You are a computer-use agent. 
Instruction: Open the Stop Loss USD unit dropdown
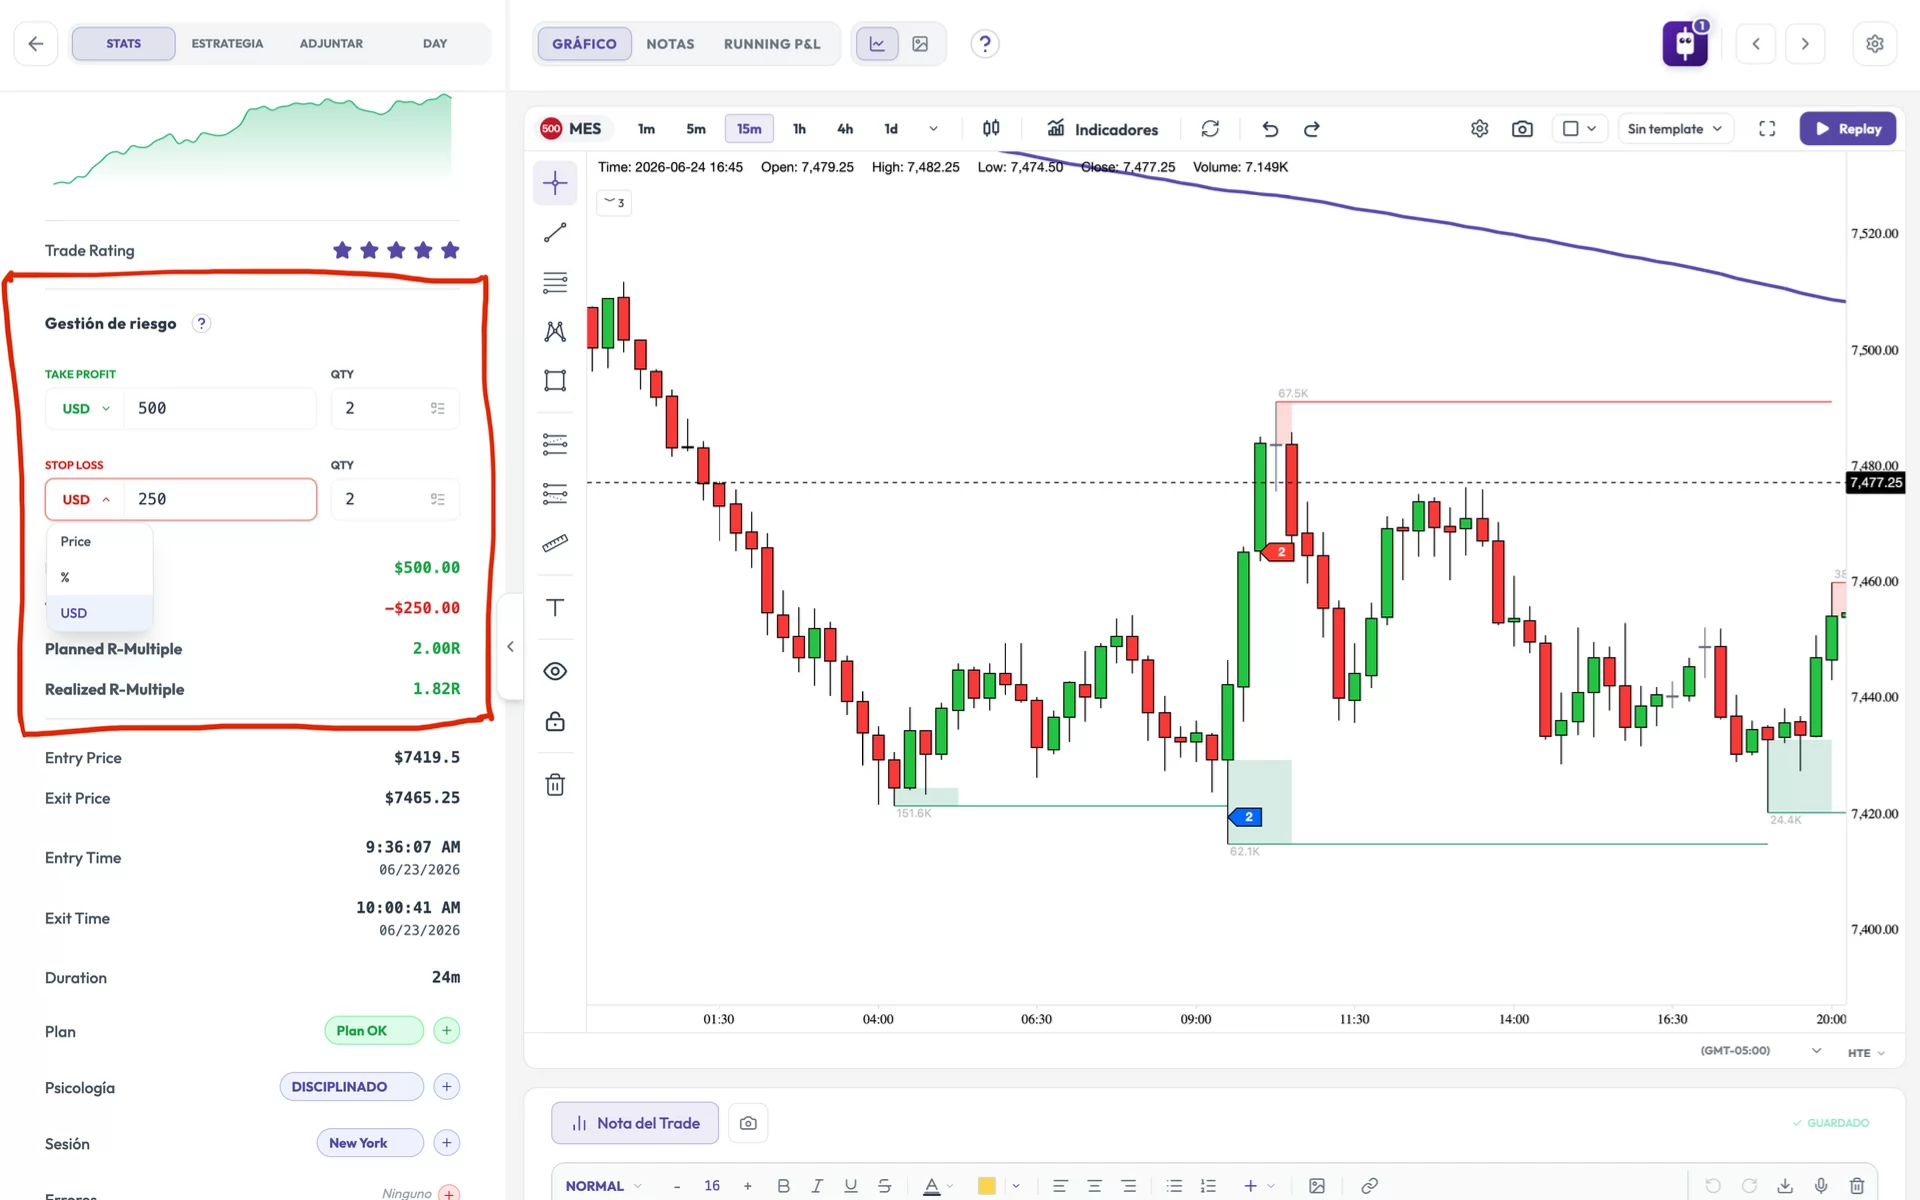click(86, 499)
